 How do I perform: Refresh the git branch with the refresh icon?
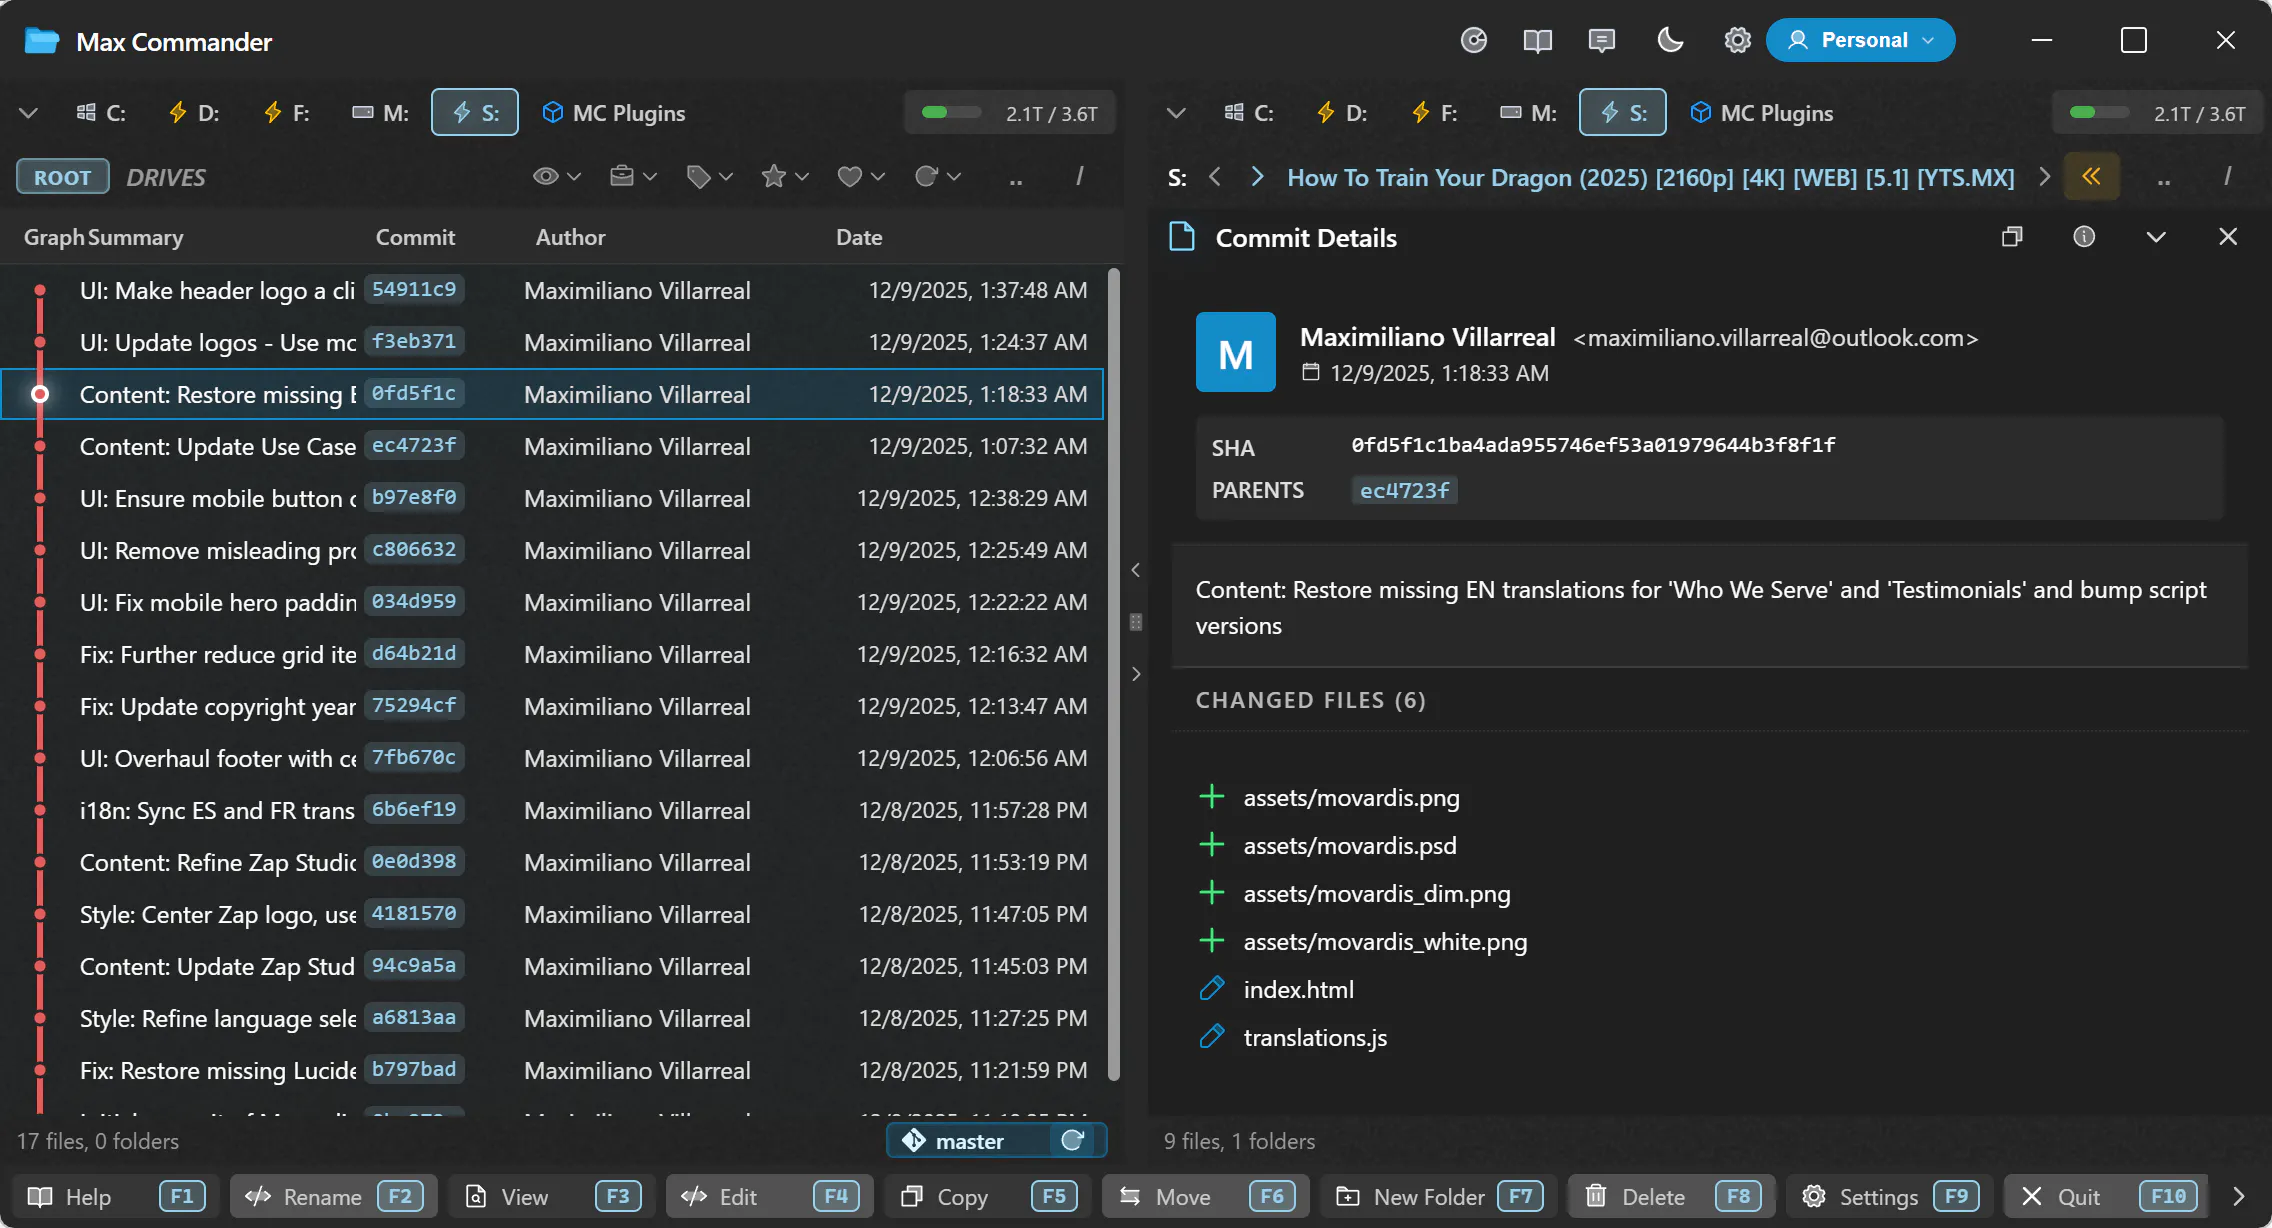[x=1072, y=1141]
